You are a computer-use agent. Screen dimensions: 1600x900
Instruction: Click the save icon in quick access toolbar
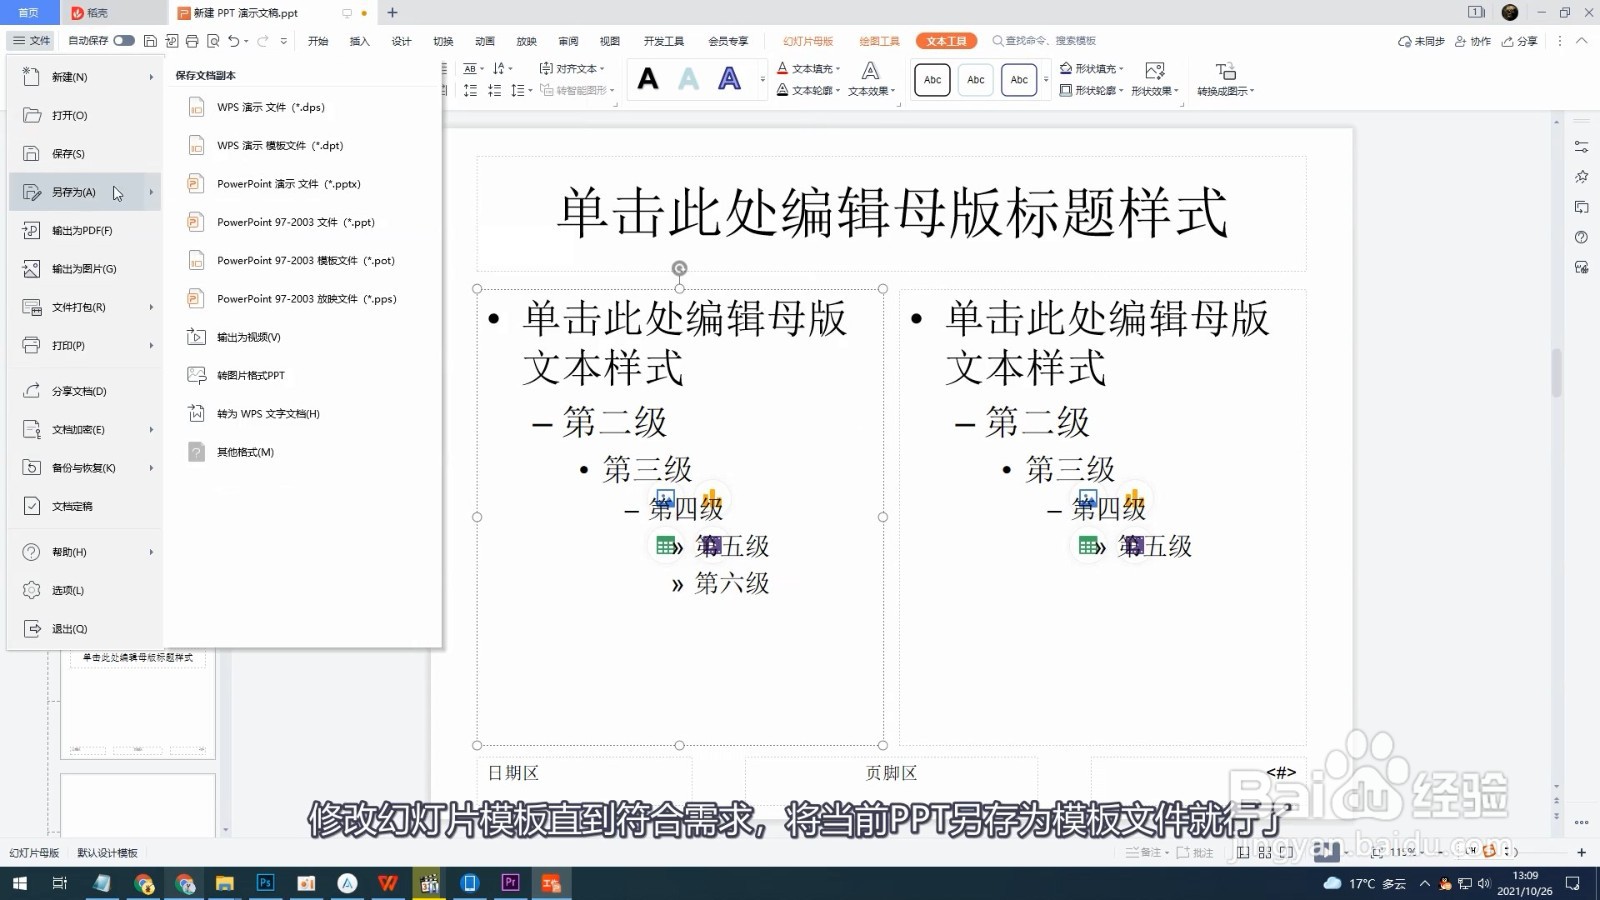tap(150, 41)
